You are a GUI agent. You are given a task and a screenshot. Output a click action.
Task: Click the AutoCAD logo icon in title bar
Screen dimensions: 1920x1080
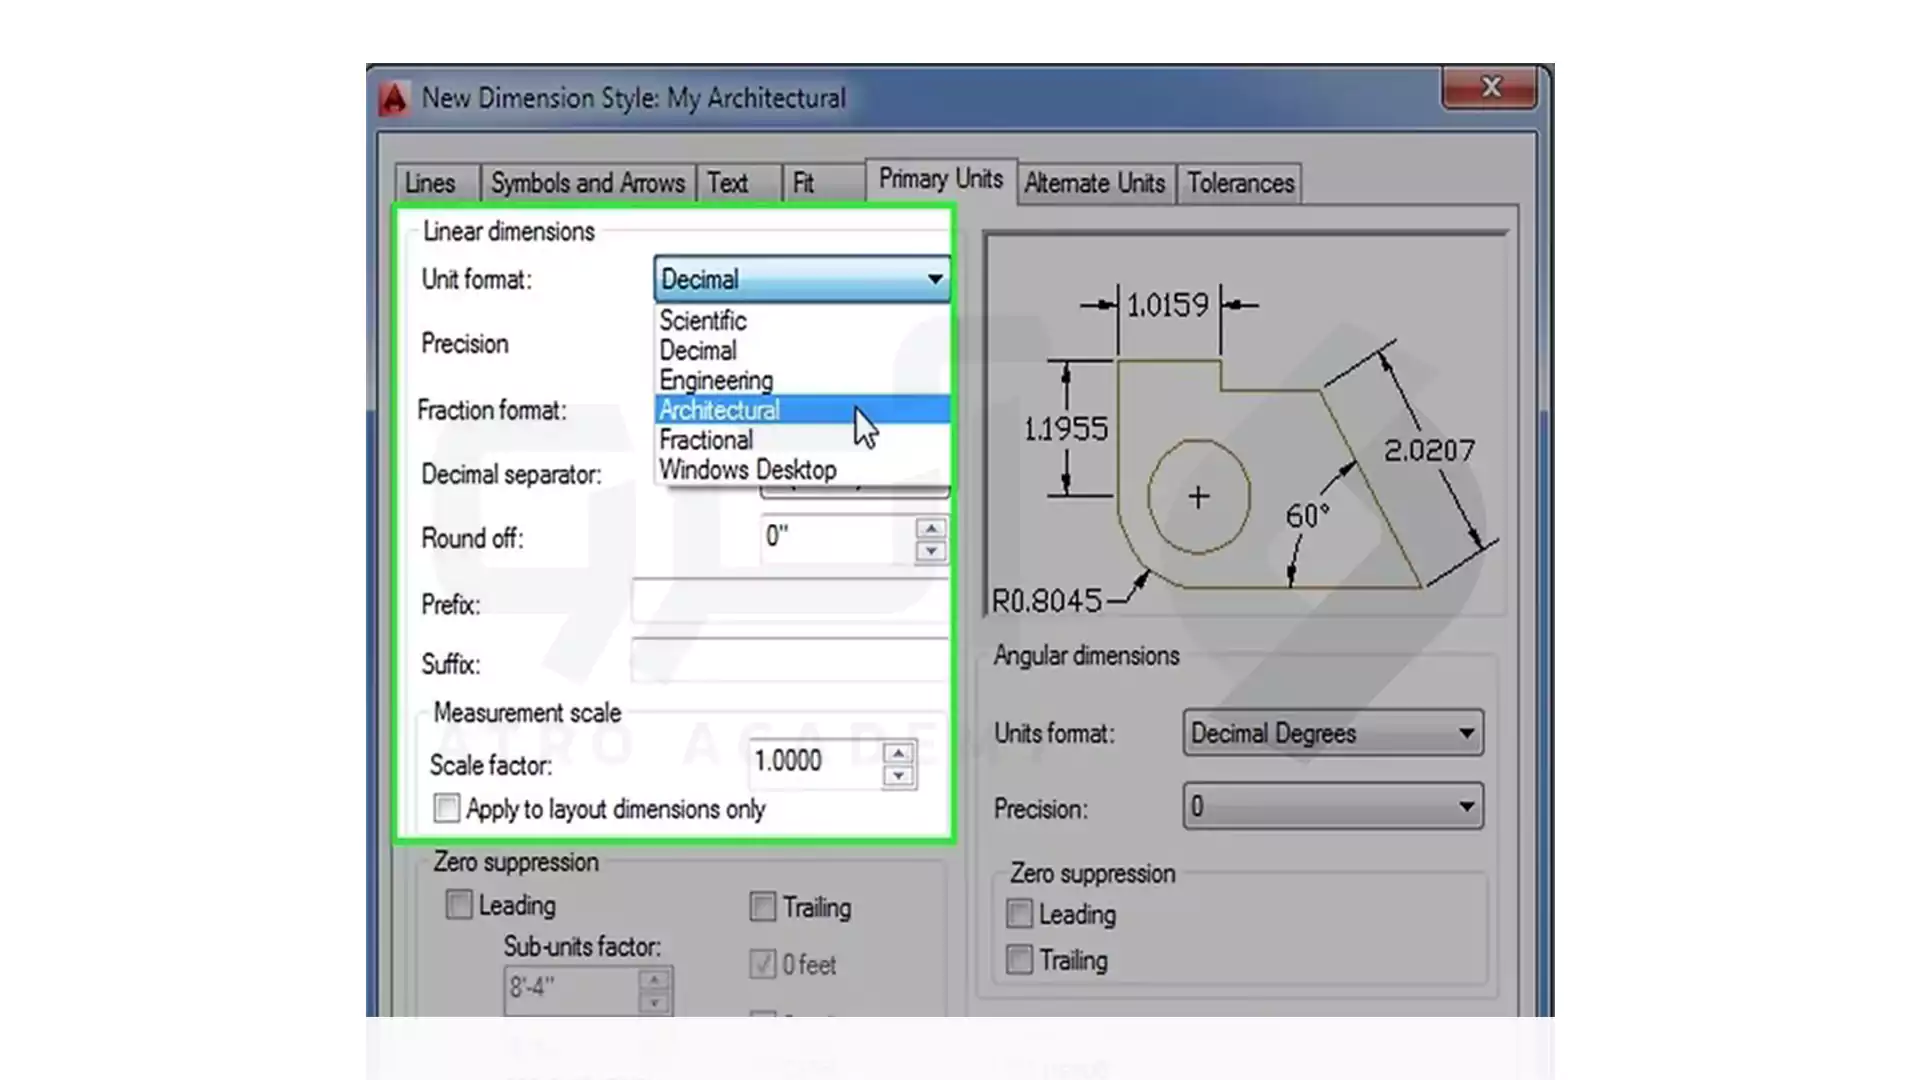394,99
